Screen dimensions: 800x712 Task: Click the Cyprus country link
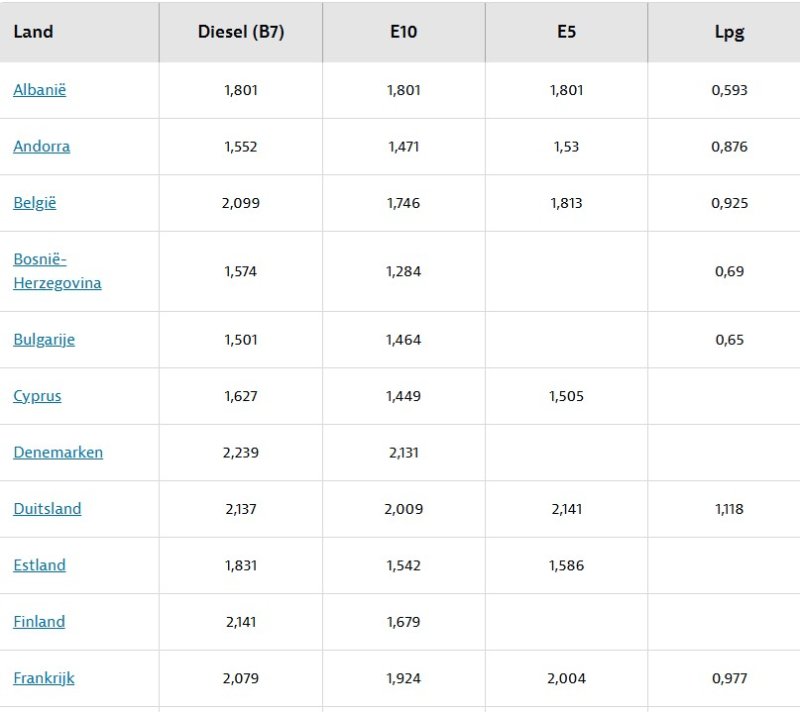[x=37, y=396]
